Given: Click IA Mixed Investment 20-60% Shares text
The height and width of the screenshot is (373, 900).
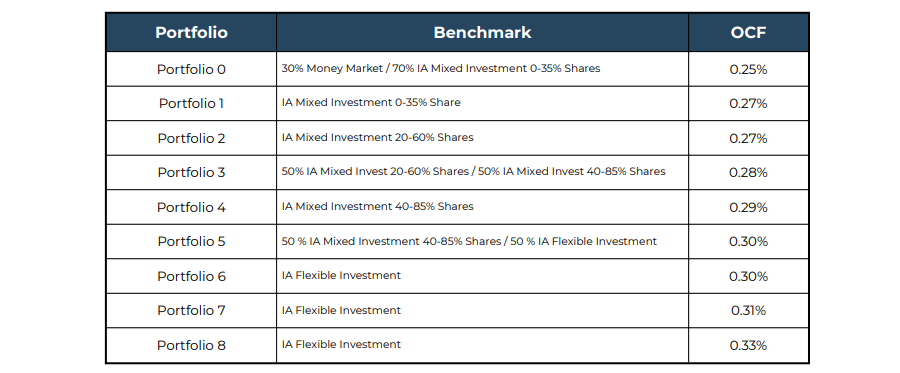Looking at the screenshot, I should pos(377,138).
